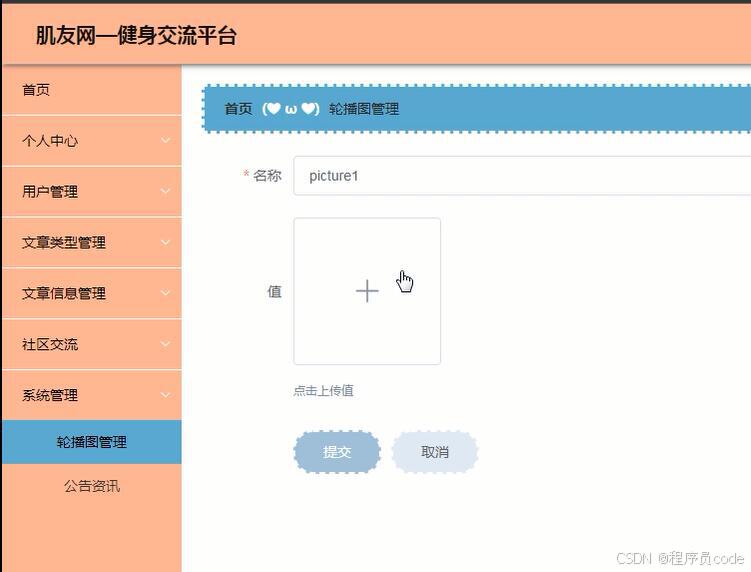
Task: Select 轮播图管理 submenu item
Action: 91,442
